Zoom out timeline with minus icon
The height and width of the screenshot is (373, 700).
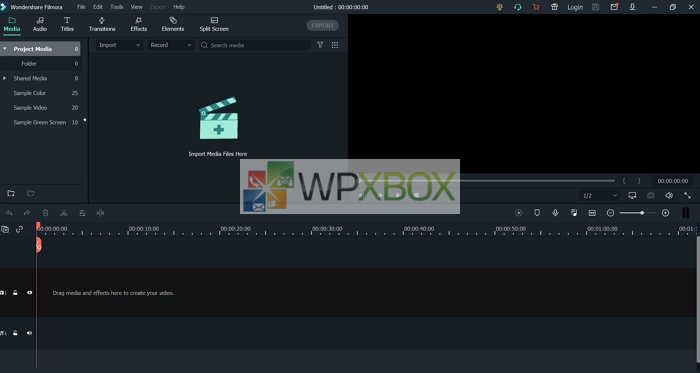(610, 213)
